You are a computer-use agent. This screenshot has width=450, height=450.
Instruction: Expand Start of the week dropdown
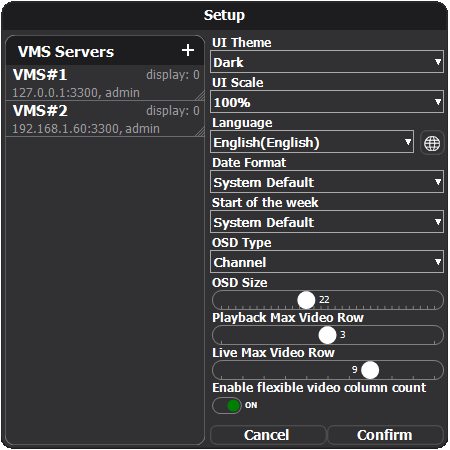point(327,222)
